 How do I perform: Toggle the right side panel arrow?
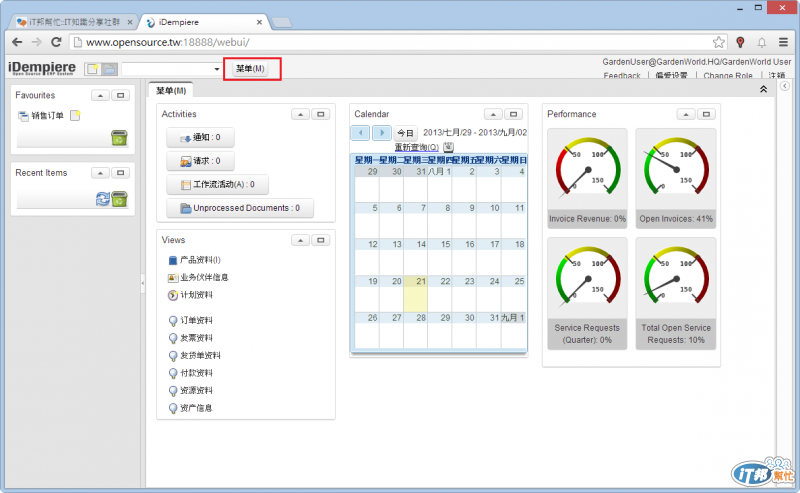tap(785, 86)
